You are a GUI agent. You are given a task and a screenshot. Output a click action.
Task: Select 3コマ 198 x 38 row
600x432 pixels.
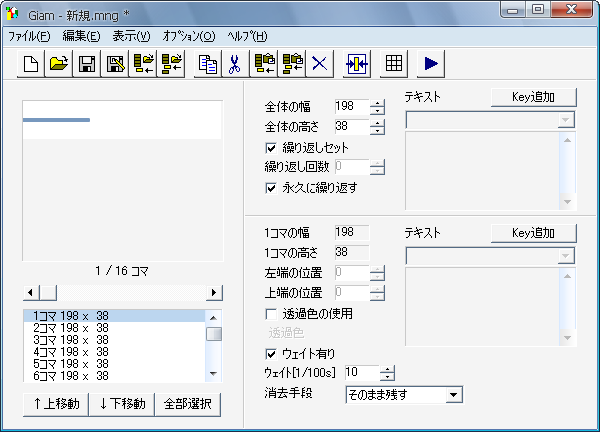pos(114,340)
